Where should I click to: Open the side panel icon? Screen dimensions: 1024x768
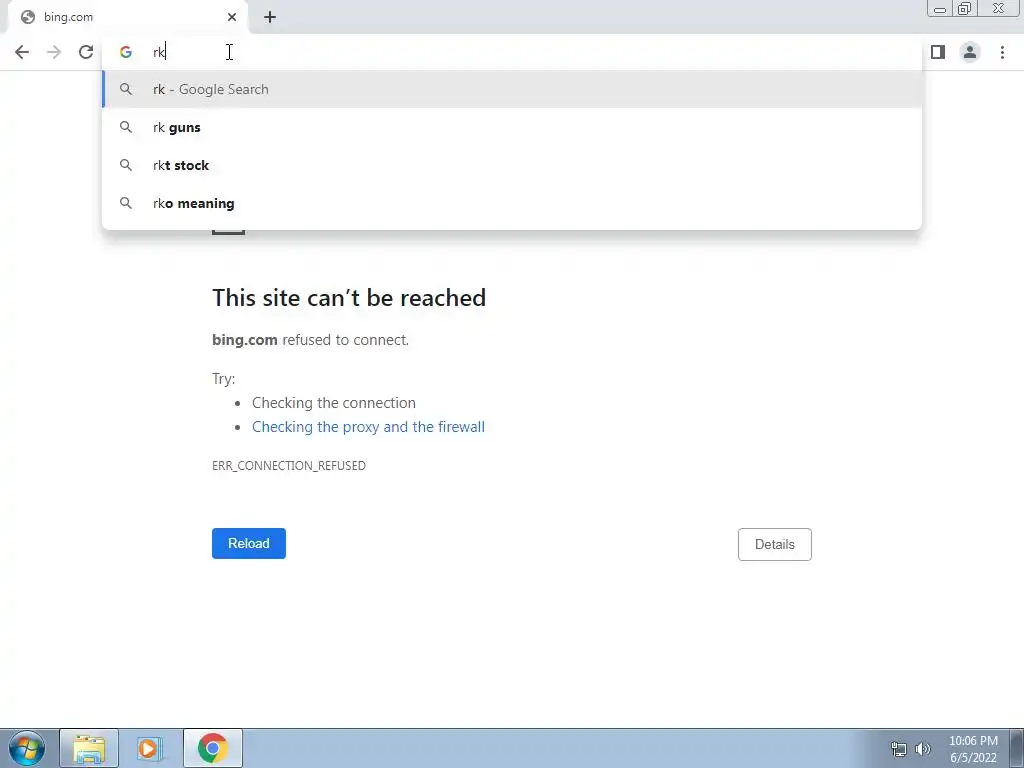(938, 52)
